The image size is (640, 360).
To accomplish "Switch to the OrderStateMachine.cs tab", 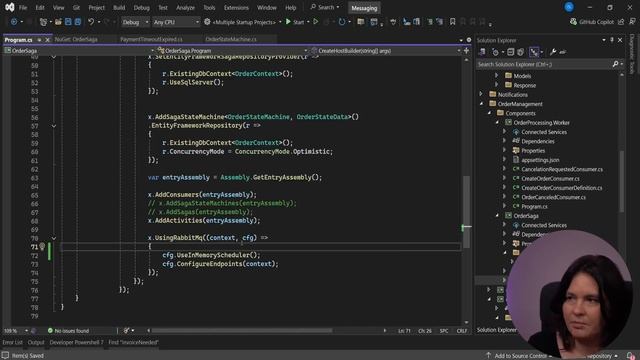I will click(x=231, y=40).
